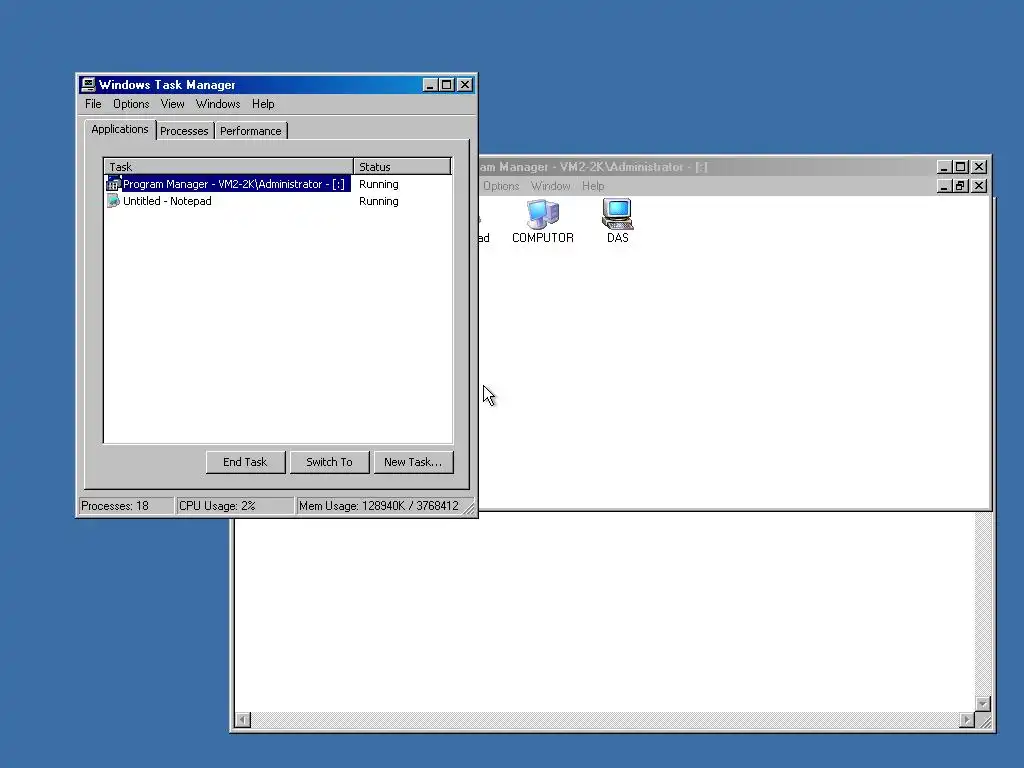The height and width of the screenshot is (768, 1024).
Task: Click the Task Manager resize grip
Action: tap(470, 509)
